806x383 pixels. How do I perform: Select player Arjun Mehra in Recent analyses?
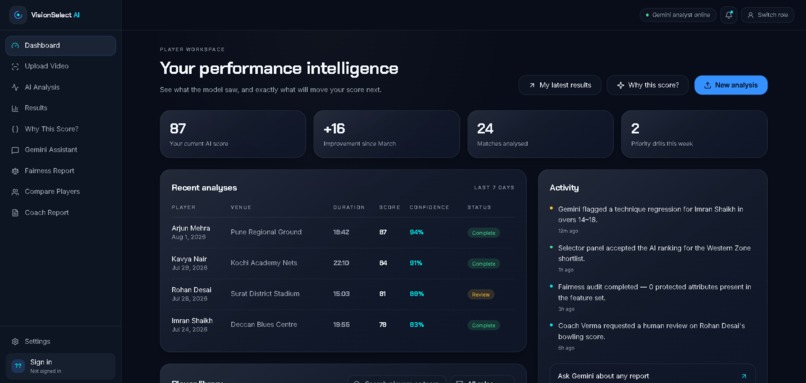click(x=191, y=228)
